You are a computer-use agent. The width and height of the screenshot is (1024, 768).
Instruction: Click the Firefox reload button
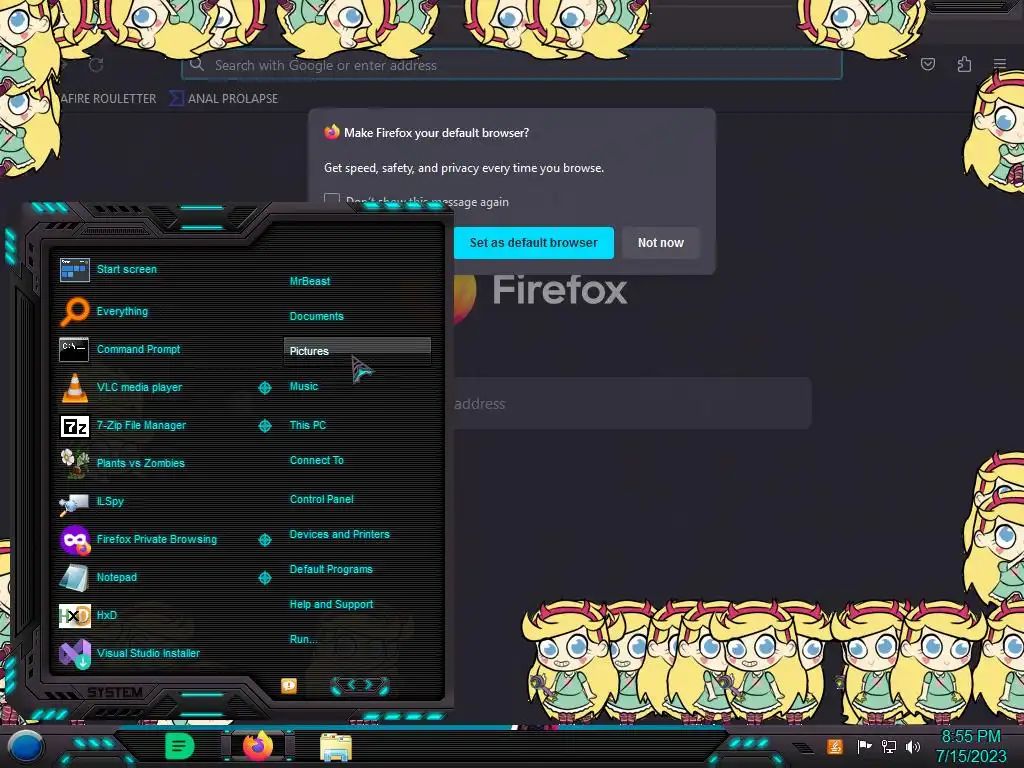point(96,65)
